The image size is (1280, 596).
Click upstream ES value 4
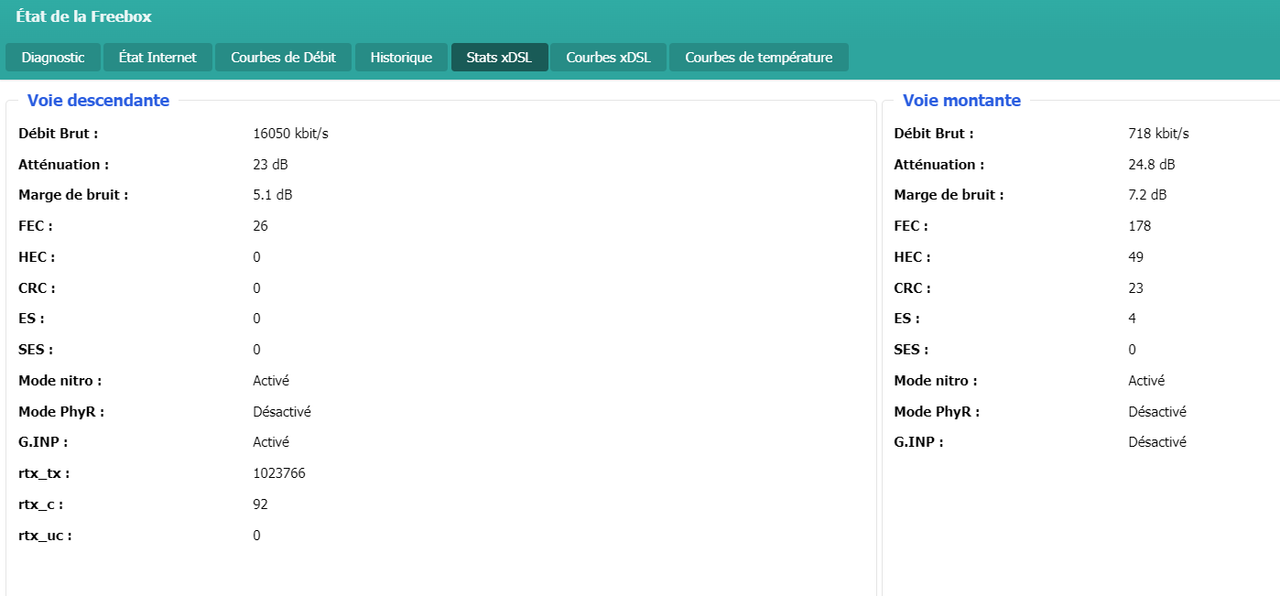[x=1132, y=318]
